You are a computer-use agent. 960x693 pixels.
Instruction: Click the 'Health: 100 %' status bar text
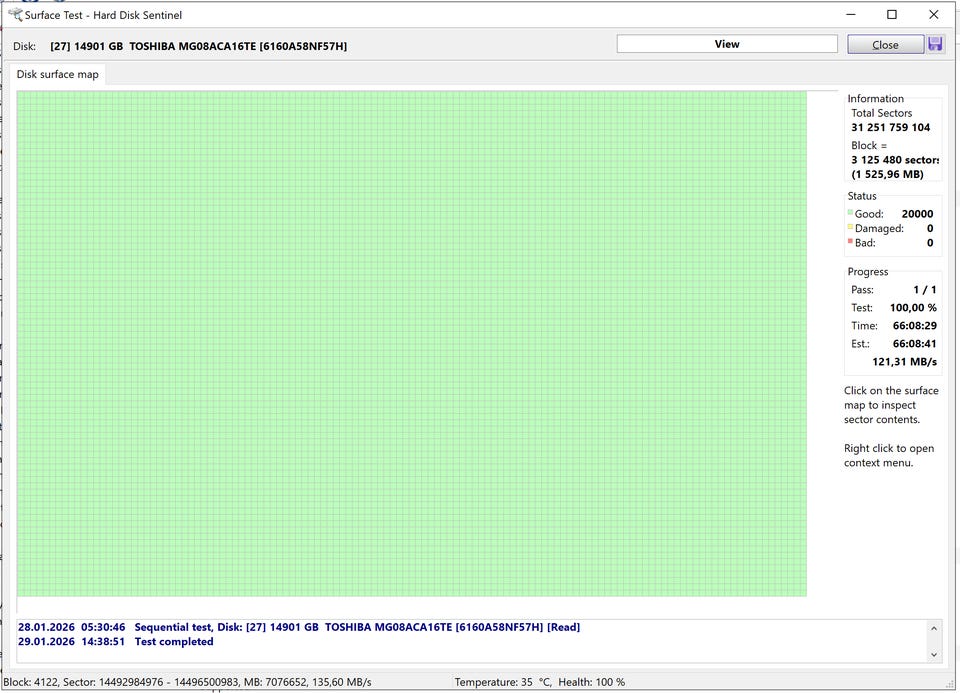click(591, 682)
